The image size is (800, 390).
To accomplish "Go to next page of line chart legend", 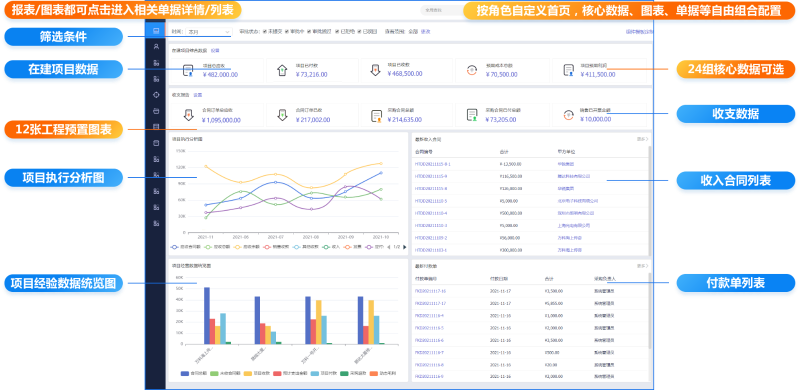I will [405, 247].
